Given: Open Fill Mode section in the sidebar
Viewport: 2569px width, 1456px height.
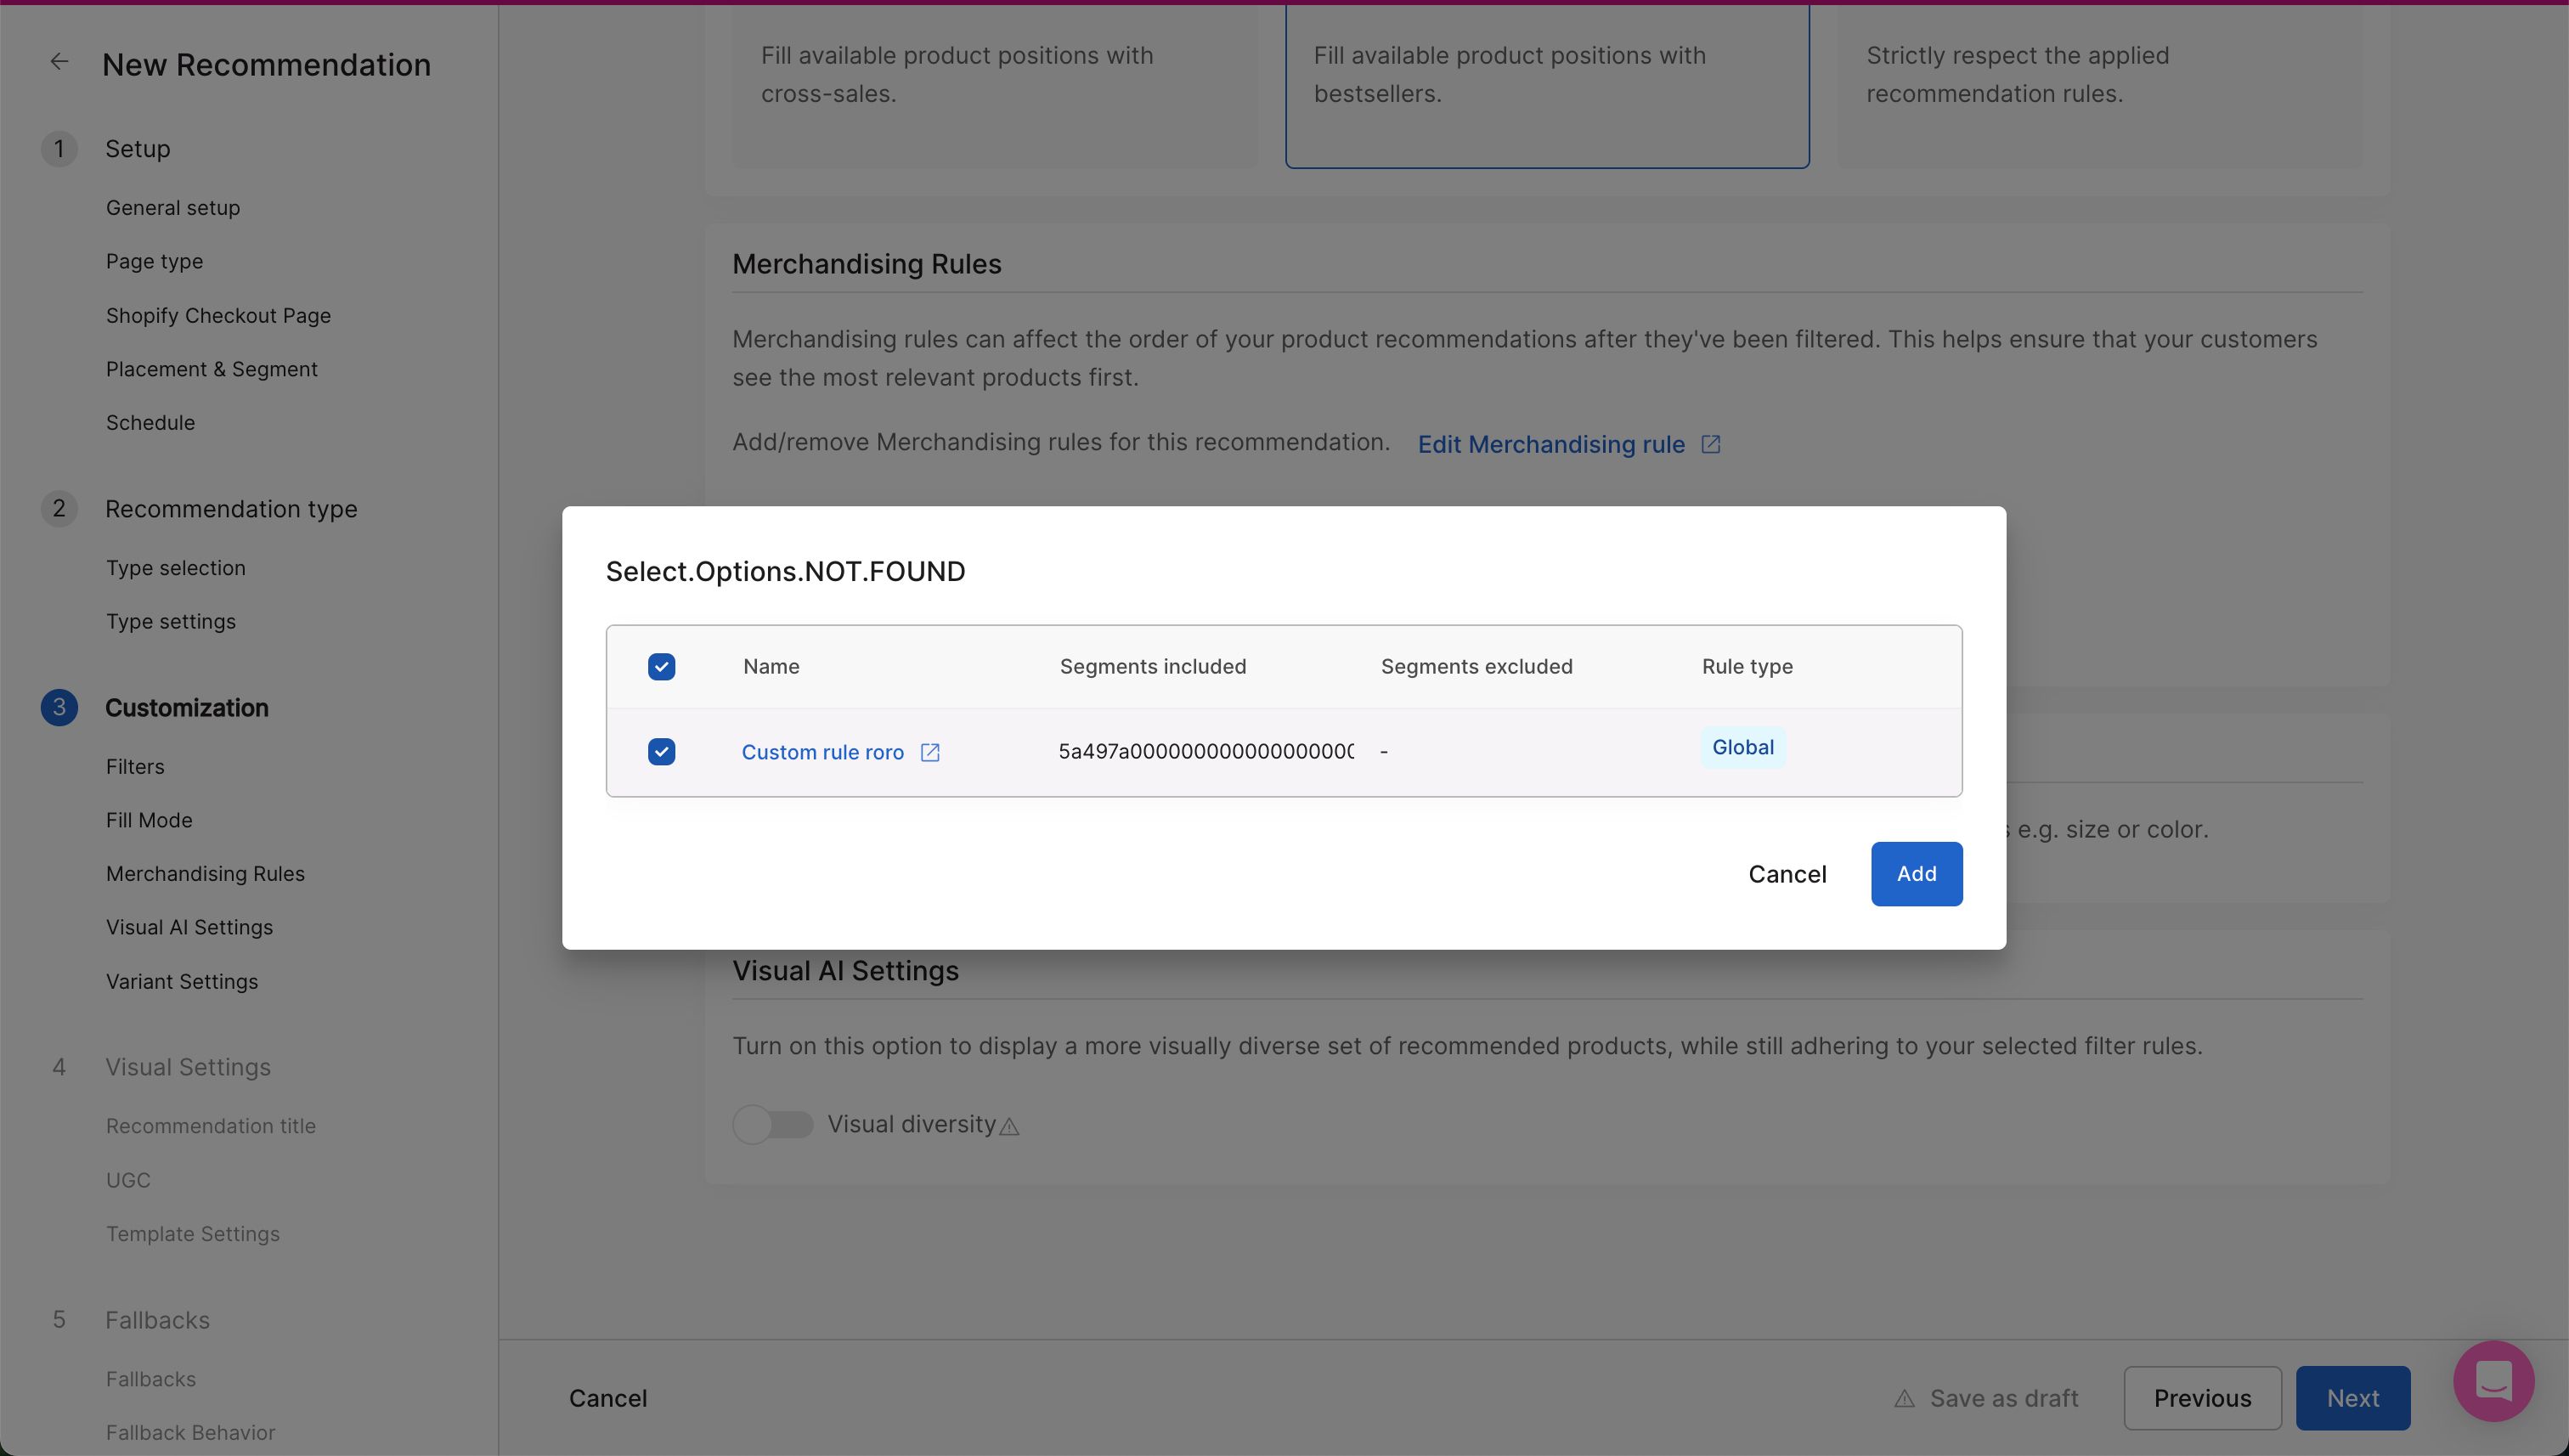Looking at the screenshot, I should [149, 820].
